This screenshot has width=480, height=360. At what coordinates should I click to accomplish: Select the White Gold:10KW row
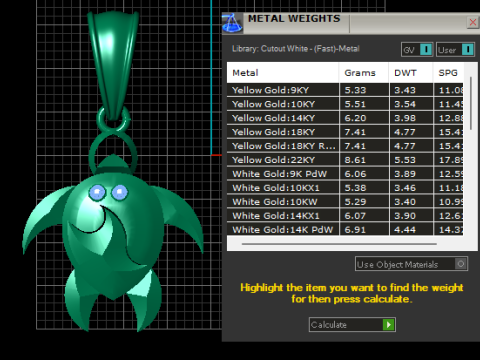[x=345, y=202]
